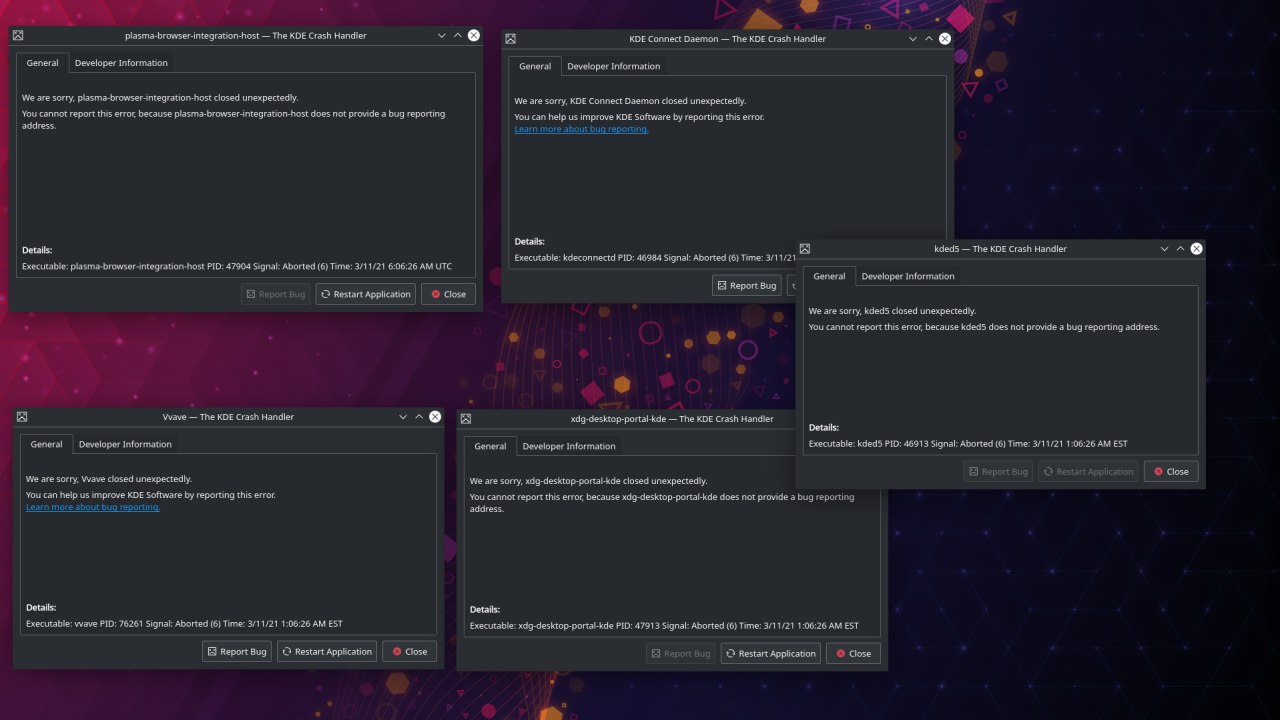Select General tab in kded5 window
The height and width of the screenshot is (720, 1280).
[829, 276]
